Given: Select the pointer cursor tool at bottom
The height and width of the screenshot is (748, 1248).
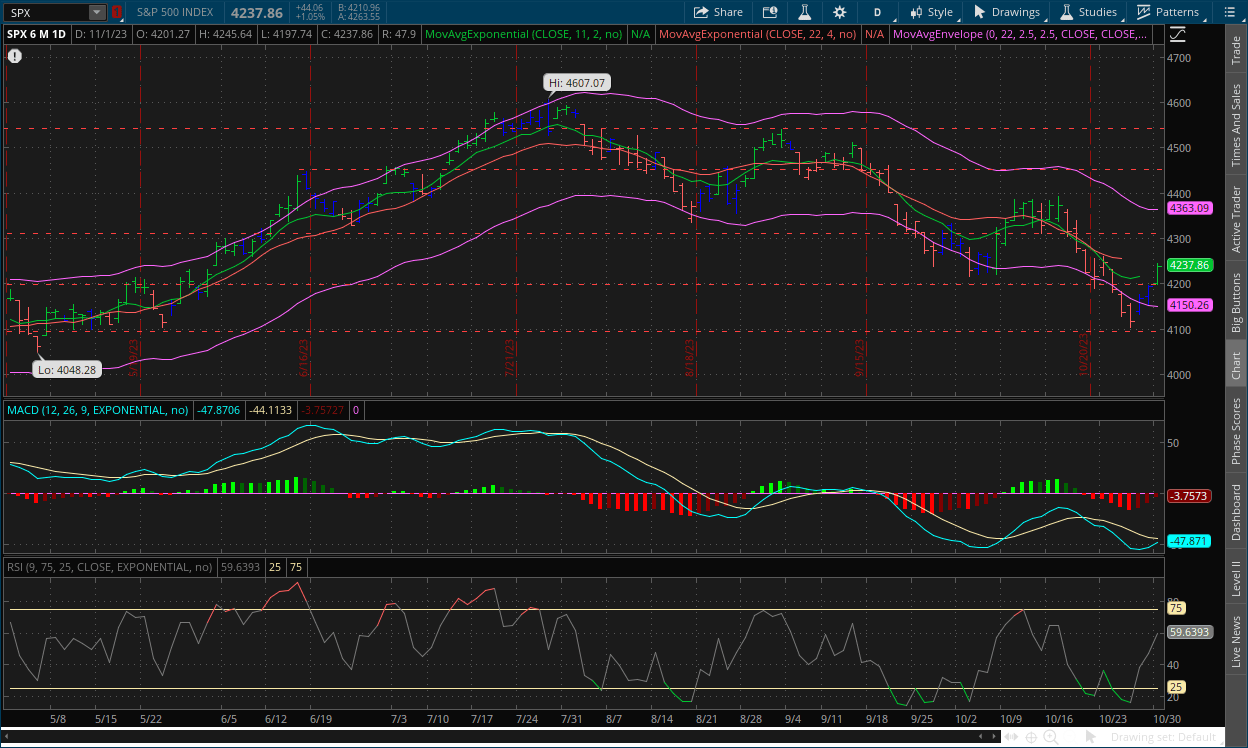Looking at the screenshot, I should [x=1092, y=737].
